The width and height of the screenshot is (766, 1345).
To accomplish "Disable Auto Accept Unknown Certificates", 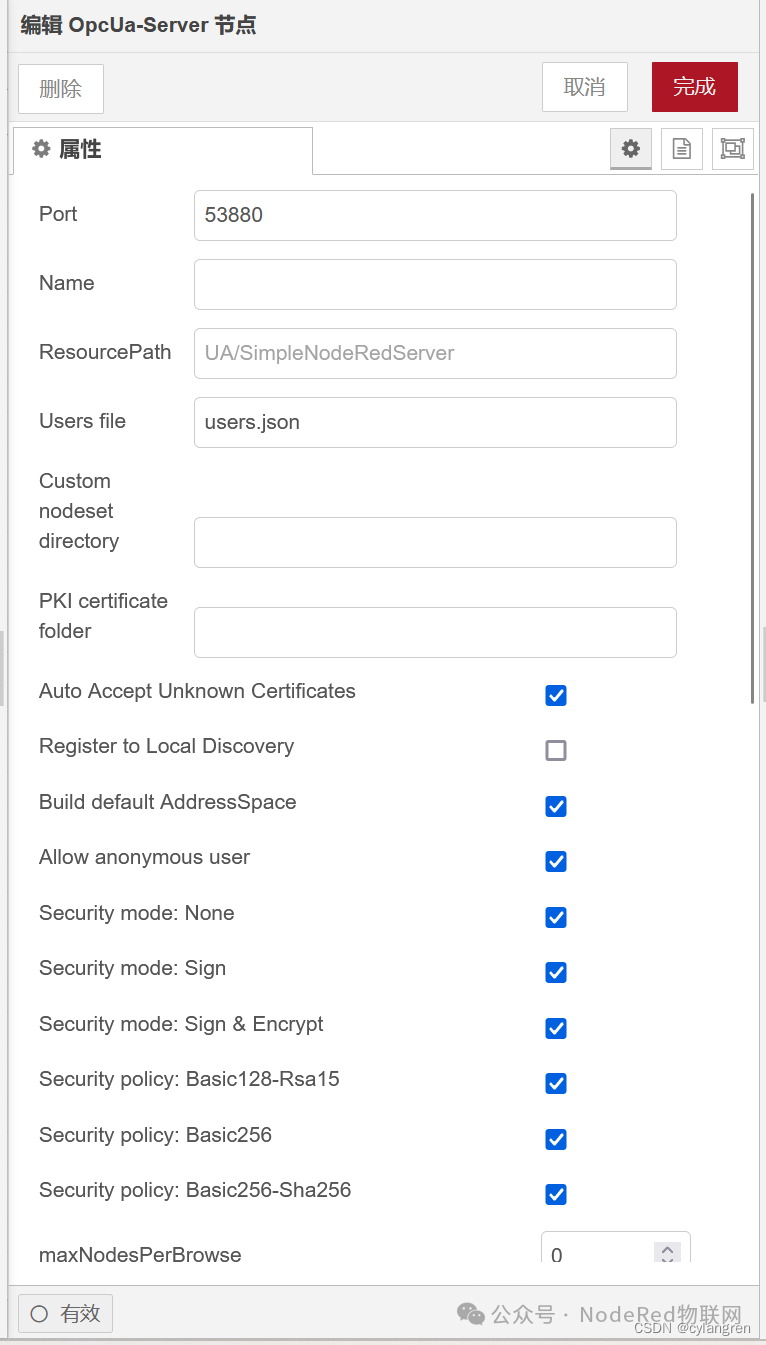I will pos(556,695).
